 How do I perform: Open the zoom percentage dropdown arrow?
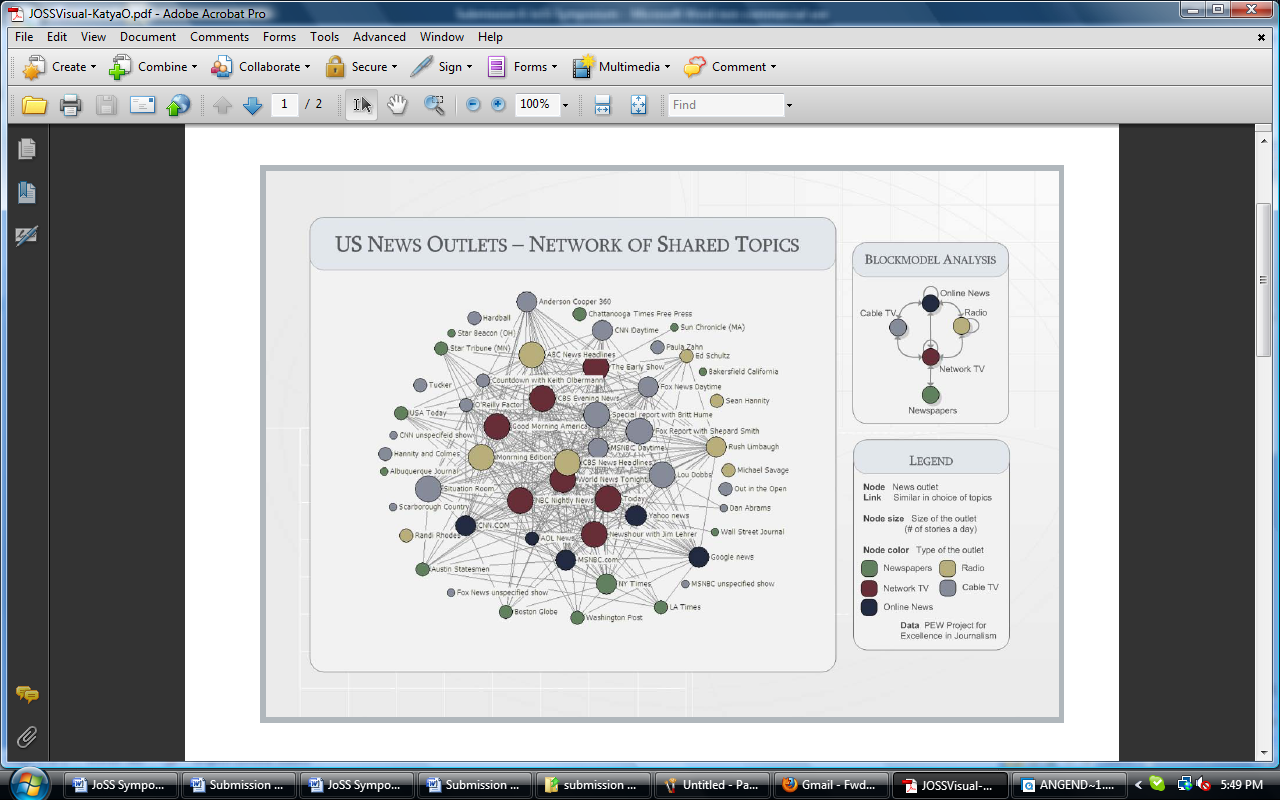pyautogui.click(x=565, y=105)
